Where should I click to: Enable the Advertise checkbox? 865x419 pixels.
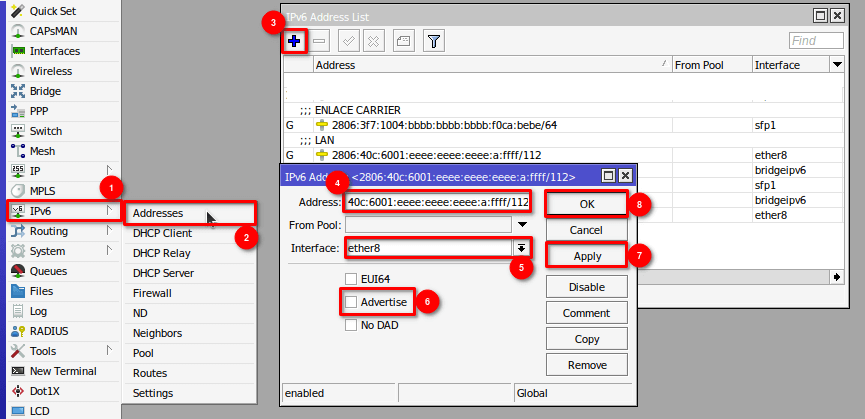coord(351,301)
